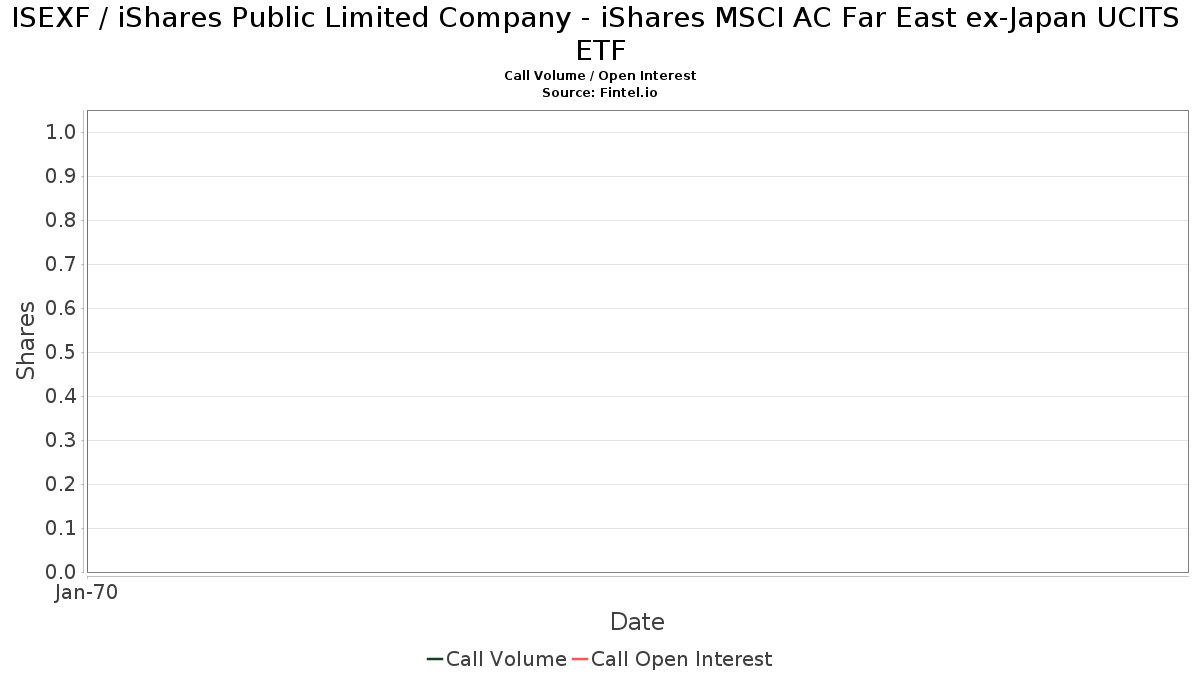Click the 0.4 y-axis tick label
This screenshot has width=1200, height=675.
(x=61, y=397)
